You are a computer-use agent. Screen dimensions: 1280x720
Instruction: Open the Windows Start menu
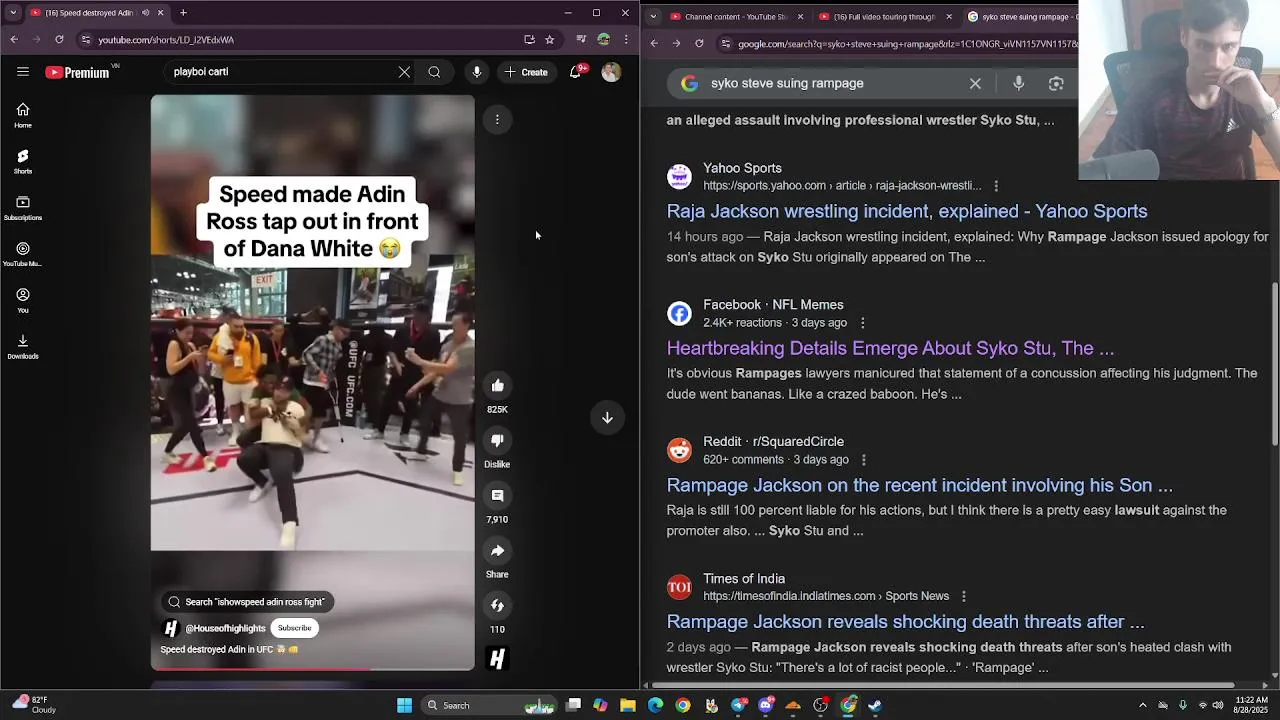404,705
